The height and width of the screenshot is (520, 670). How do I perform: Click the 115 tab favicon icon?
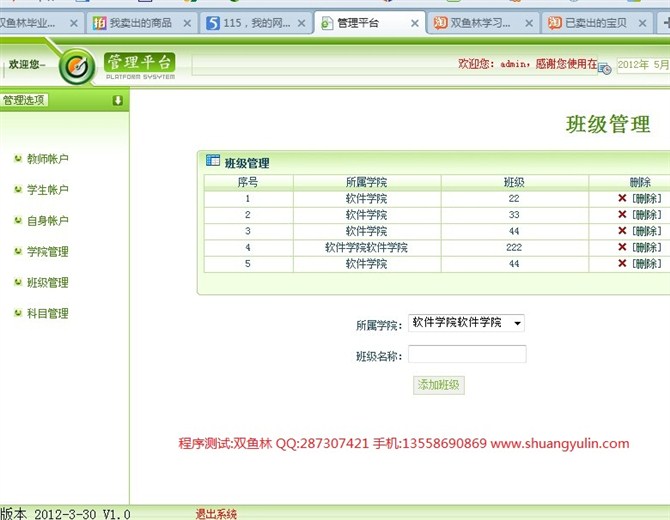213,23
